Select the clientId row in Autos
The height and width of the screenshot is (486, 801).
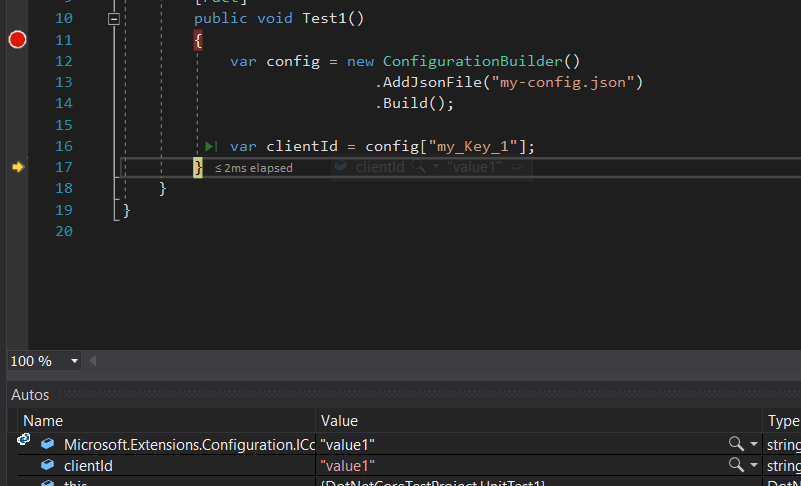(88, 466)
